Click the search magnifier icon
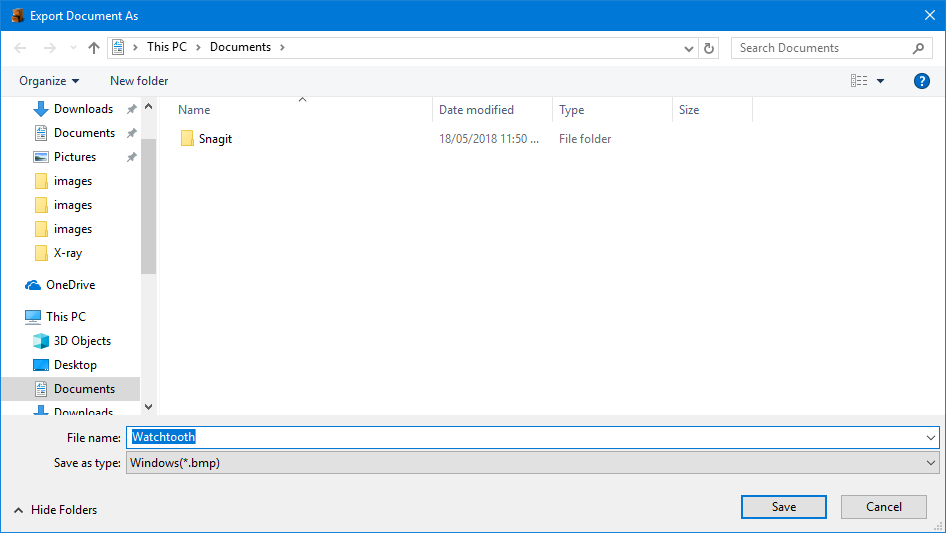The height and width of the screenshot is (533, 946). [x=918, y=48]
